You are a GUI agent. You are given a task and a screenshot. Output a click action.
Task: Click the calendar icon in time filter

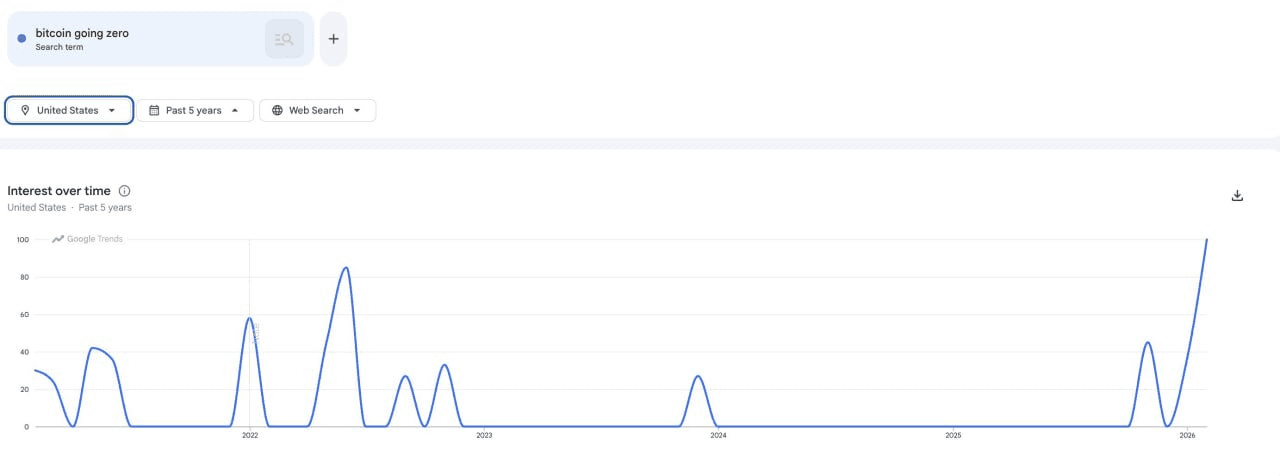(154, 111)
